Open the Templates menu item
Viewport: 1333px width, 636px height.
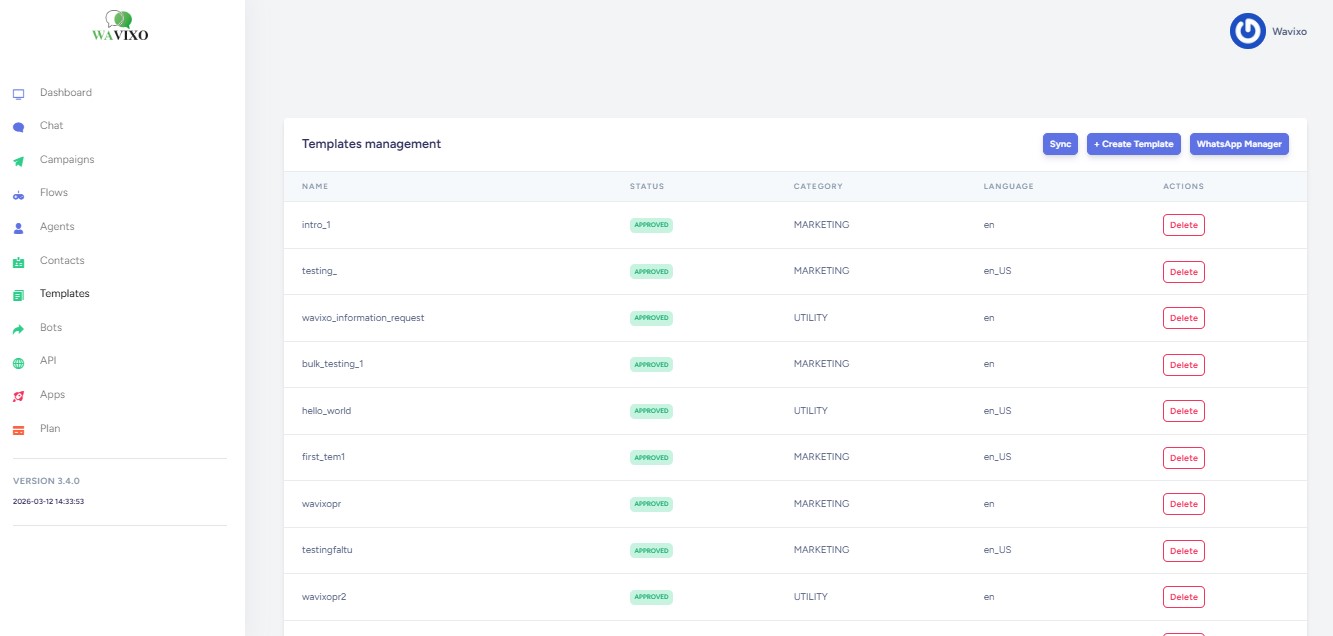64,294
